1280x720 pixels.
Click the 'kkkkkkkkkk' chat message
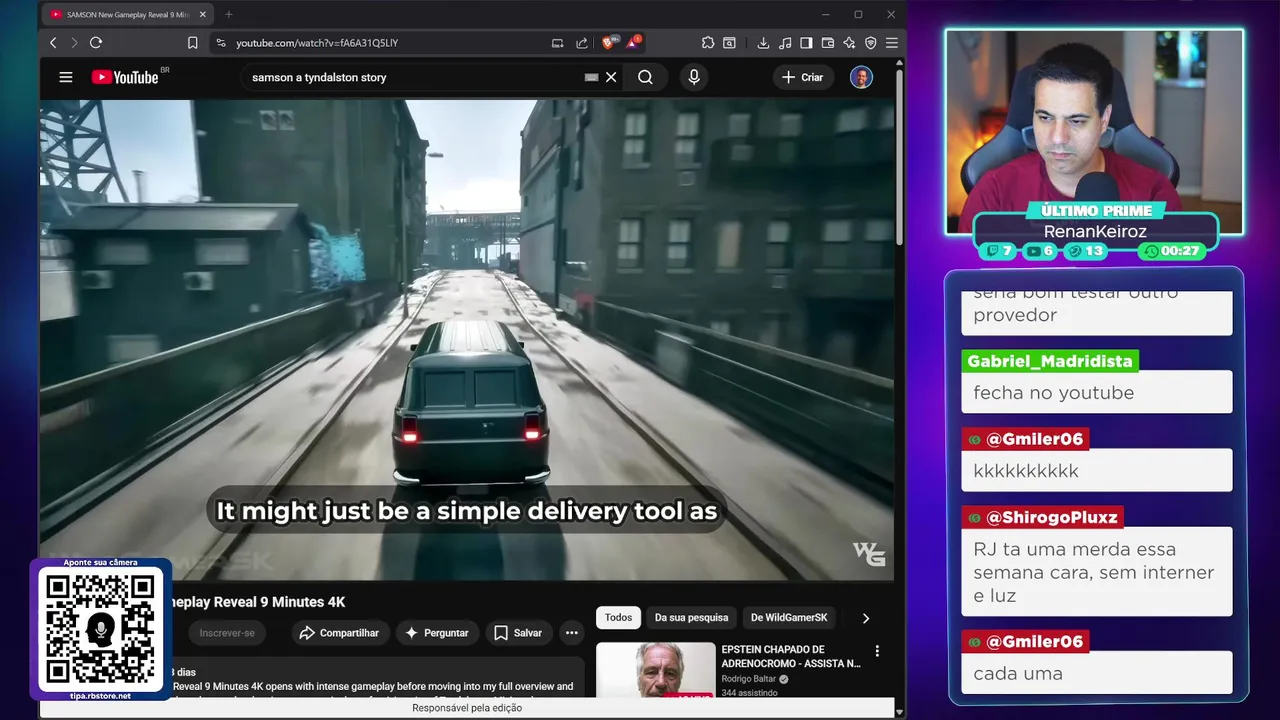coord(1096,470)
